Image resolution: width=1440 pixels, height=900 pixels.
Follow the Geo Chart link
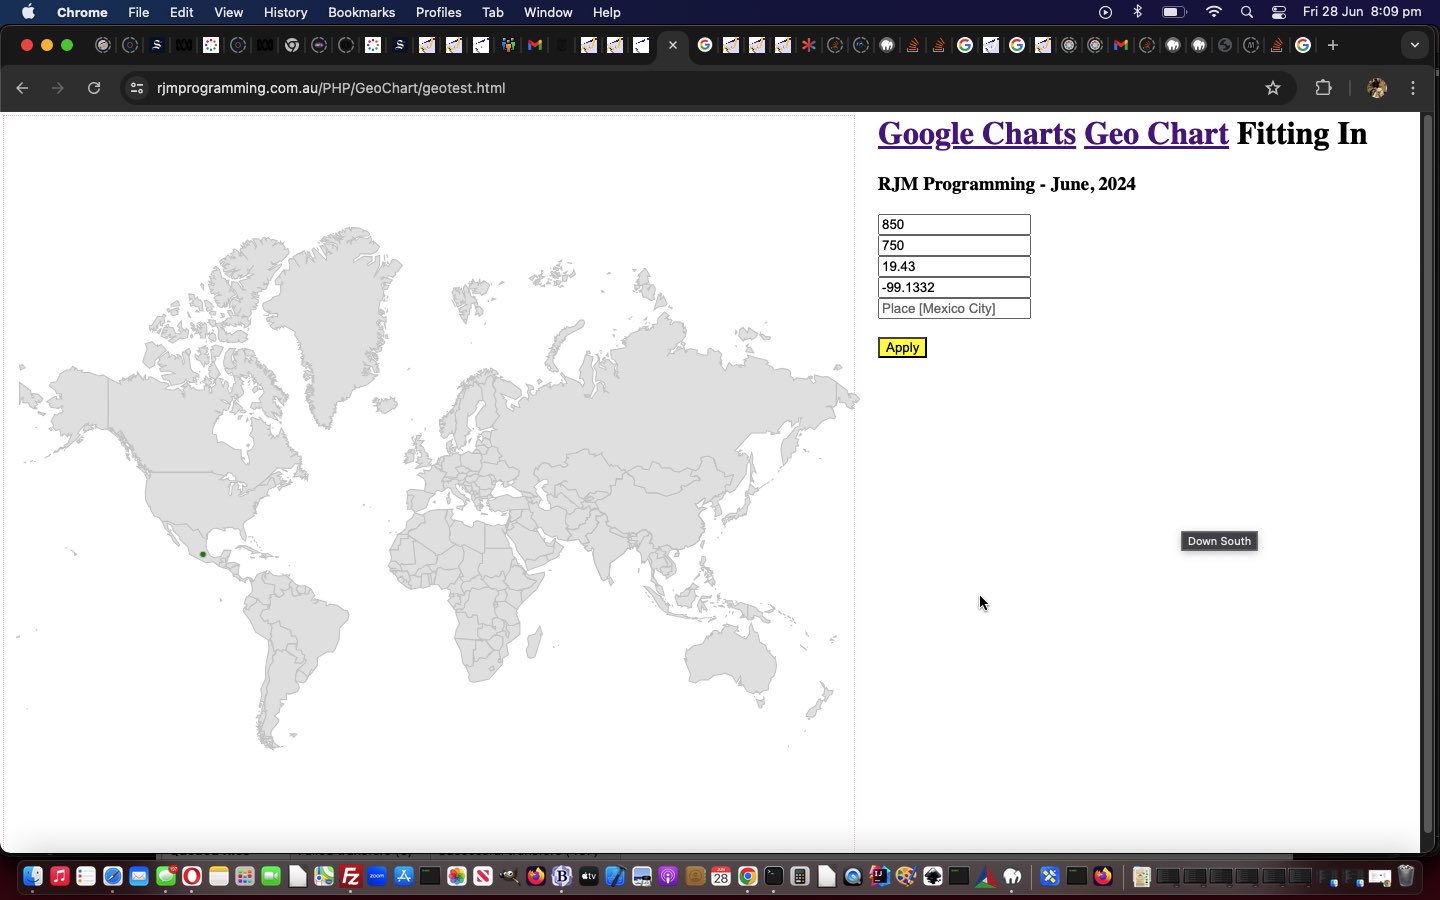(1156, 134)
